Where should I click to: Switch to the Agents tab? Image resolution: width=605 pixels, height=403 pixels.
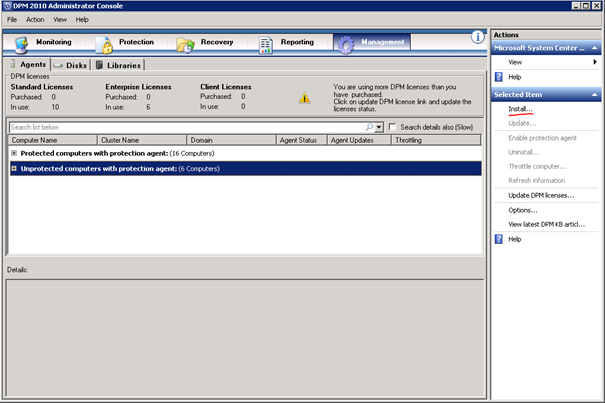28,64
